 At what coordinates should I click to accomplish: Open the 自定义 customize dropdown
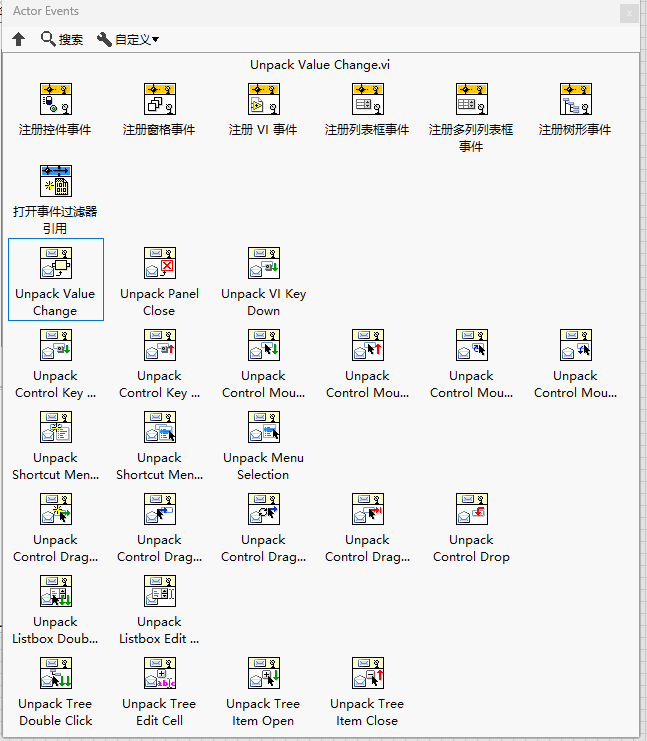[128, 39]
